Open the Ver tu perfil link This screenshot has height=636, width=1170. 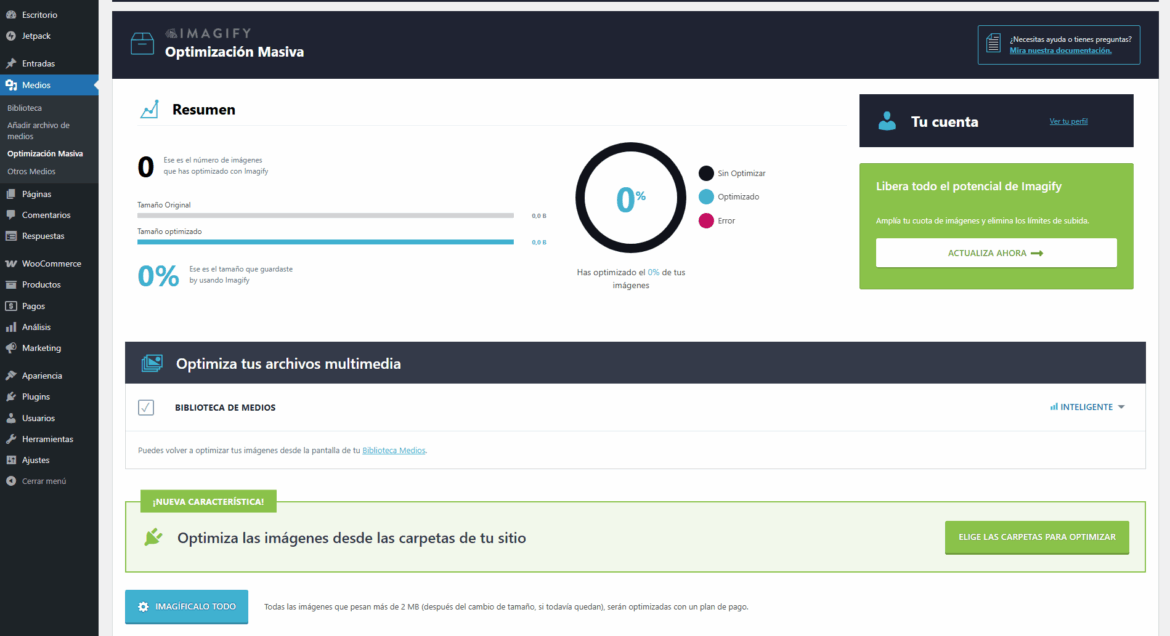click(1069, 121)
